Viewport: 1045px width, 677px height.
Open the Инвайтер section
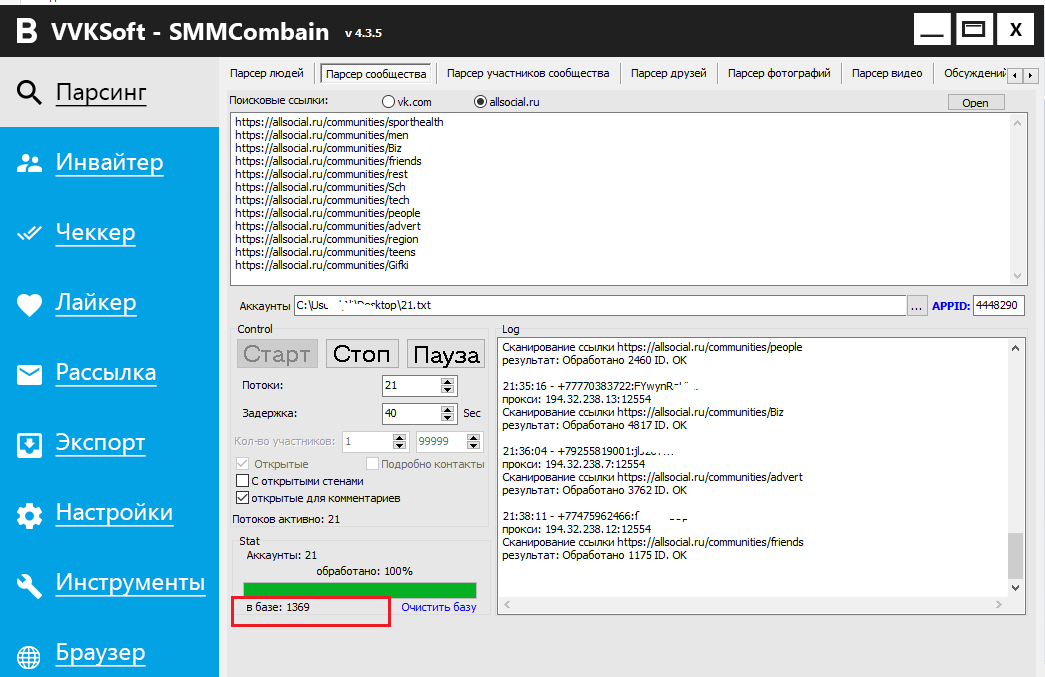tap(109, 162)
